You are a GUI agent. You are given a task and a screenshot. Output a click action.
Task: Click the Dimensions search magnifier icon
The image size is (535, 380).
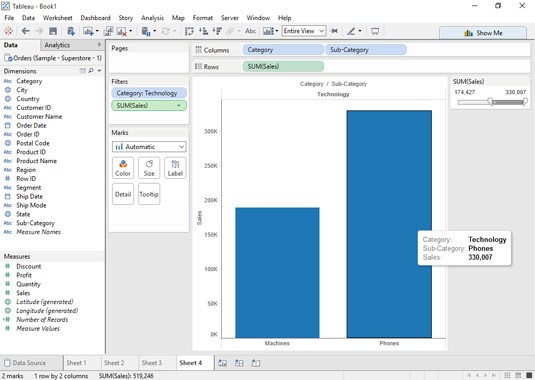point(91,71)
